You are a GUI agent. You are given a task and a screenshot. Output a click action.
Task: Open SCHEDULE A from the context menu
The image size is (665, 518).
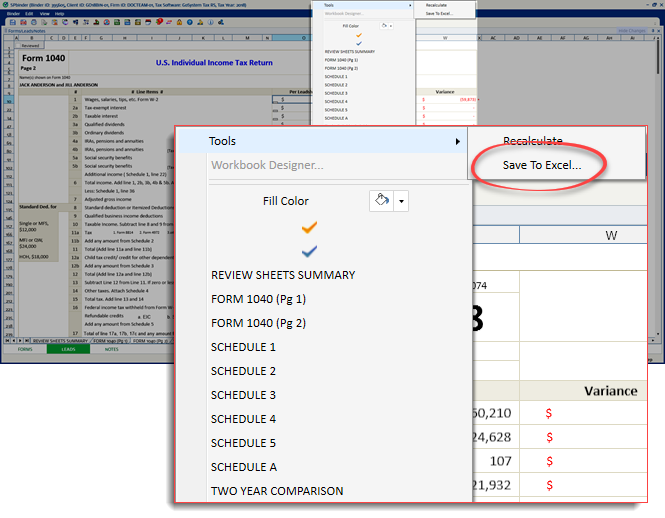pyautogui.click(x=243, y=467)
